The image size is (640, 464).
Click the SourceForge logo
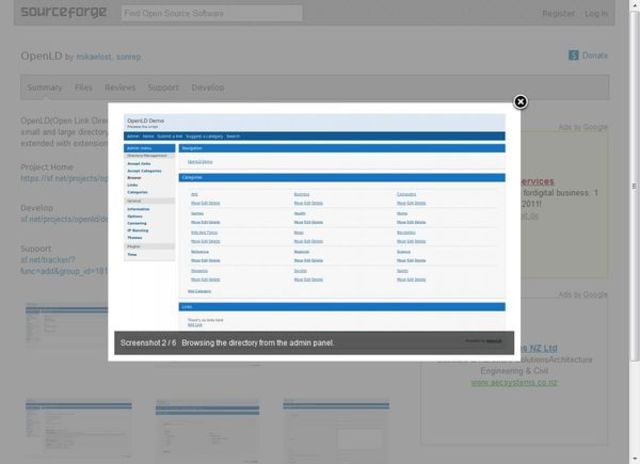pos(64,12)
